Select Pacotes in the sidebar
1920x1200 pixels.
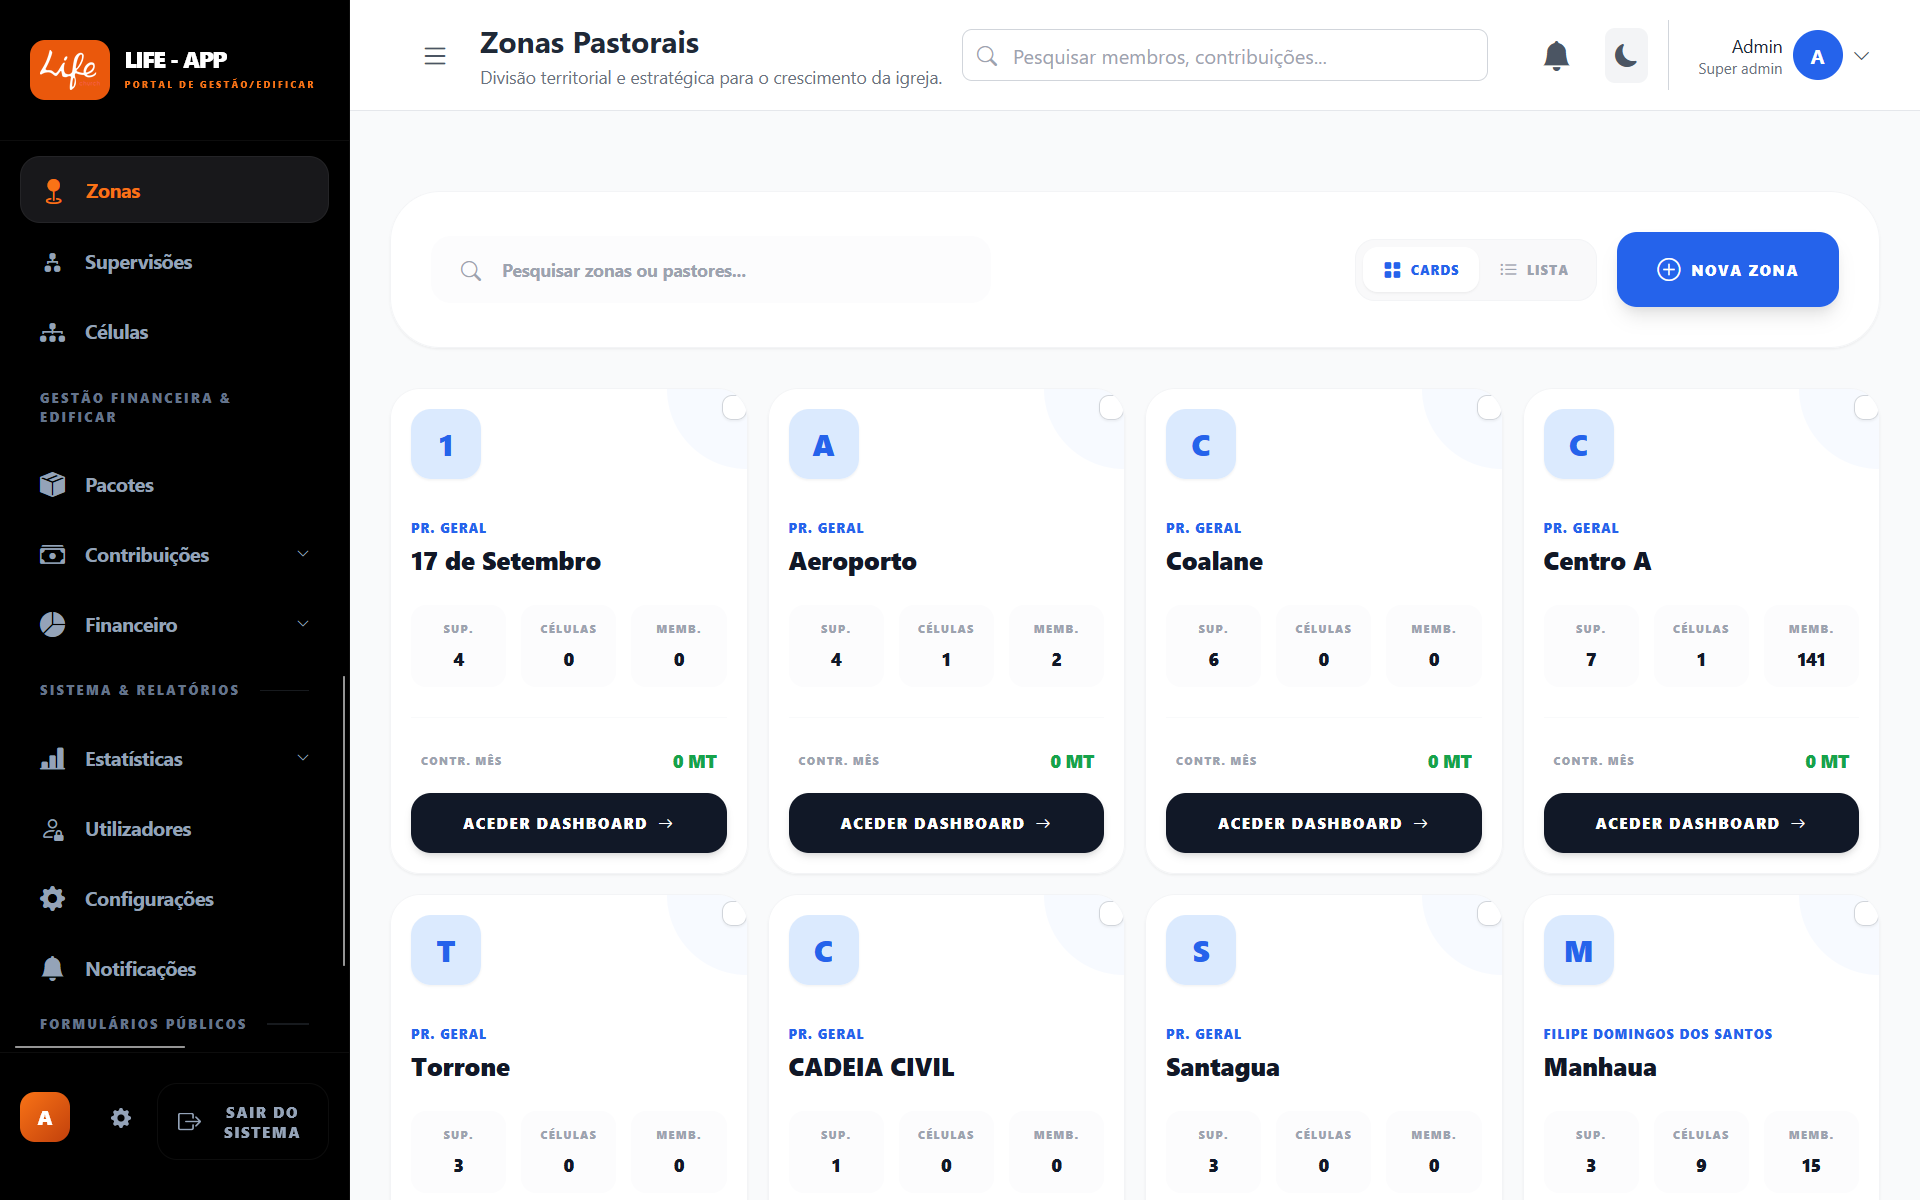click(x=120, y=485)
